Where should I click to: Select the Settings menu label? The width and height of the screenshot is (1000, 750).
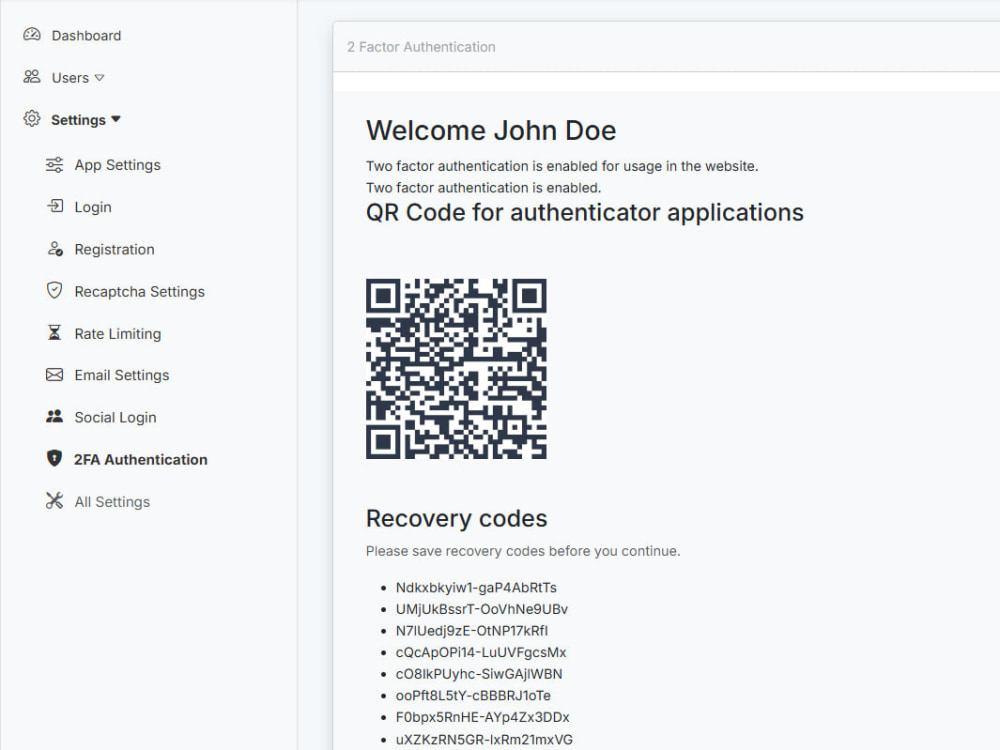tap(78, 120)
